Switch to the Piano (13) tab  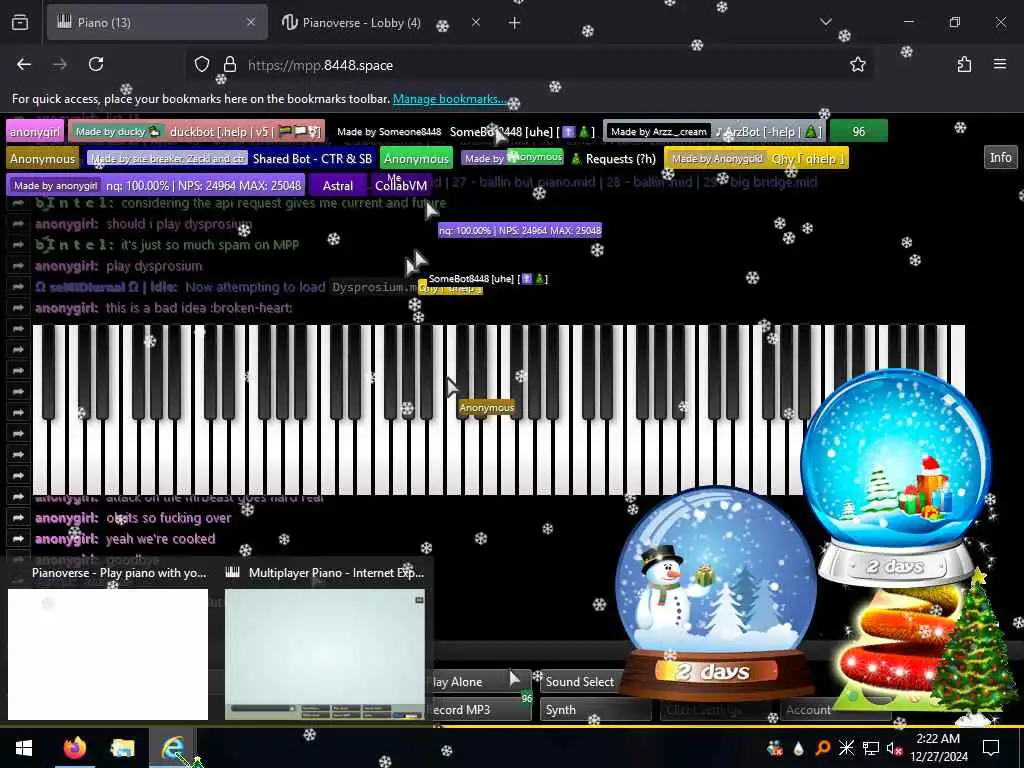[157, 23]
